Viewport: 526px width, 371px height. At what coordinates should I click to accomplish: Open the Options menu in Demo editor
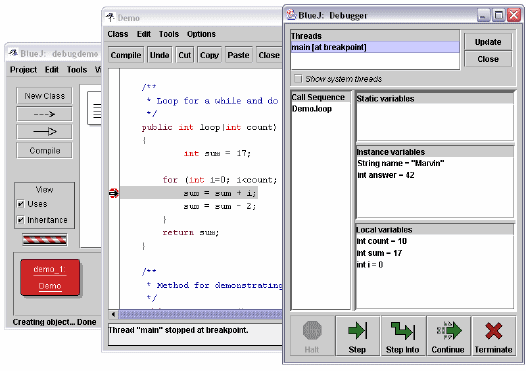click(201, 34)
